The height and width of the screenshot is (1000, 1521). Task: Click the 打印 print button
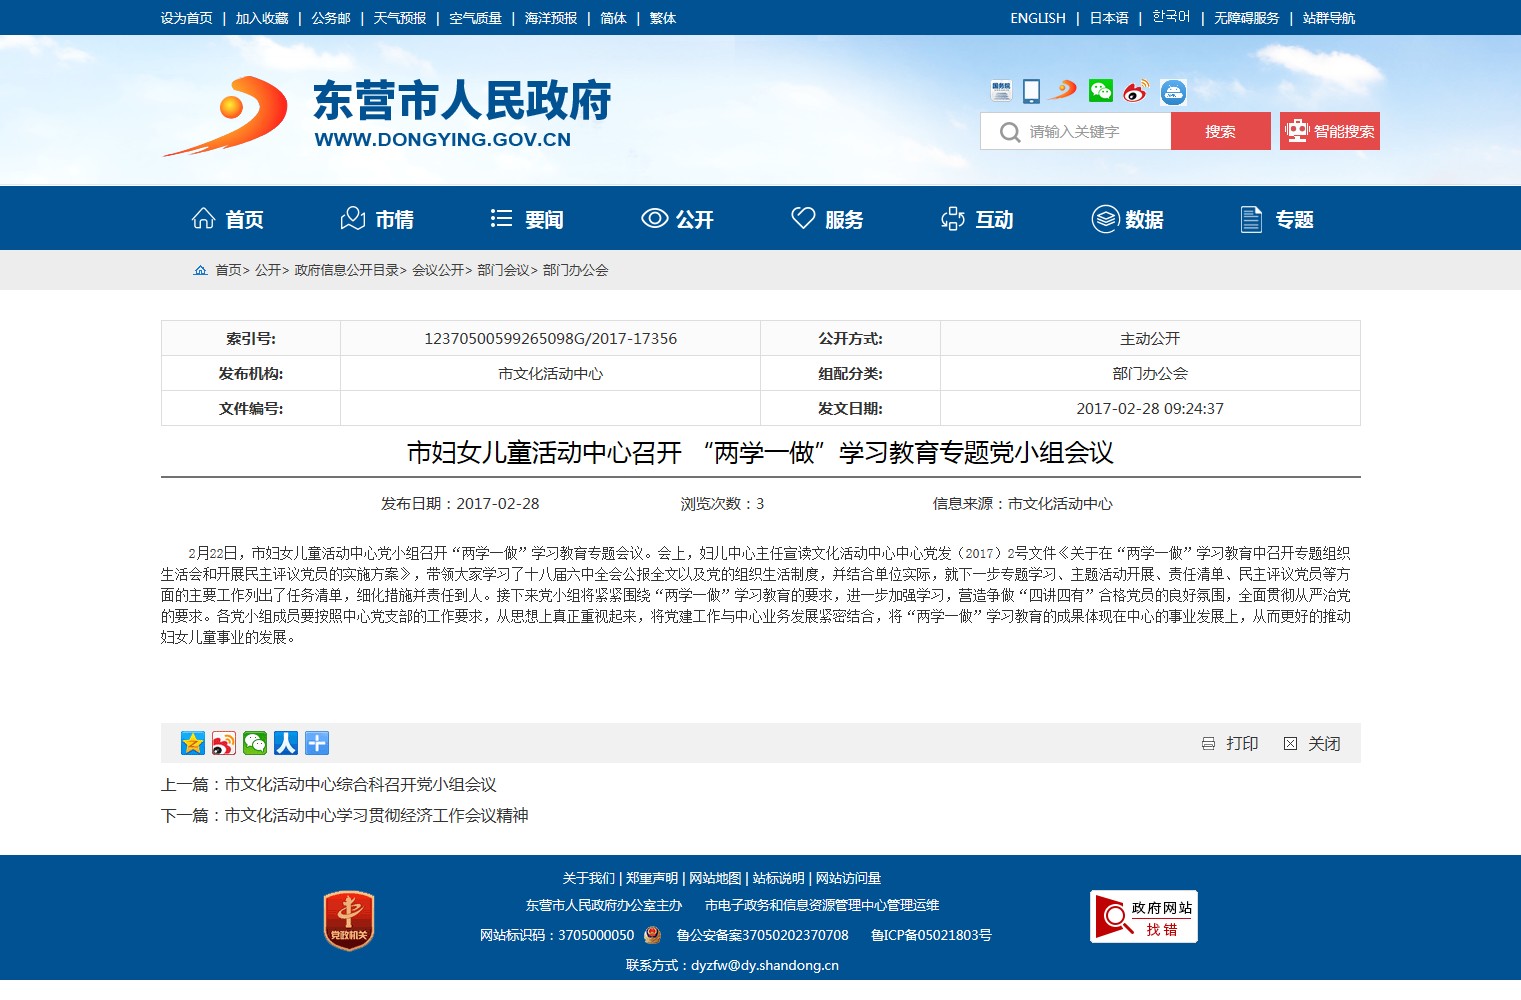click(1230, 744)
